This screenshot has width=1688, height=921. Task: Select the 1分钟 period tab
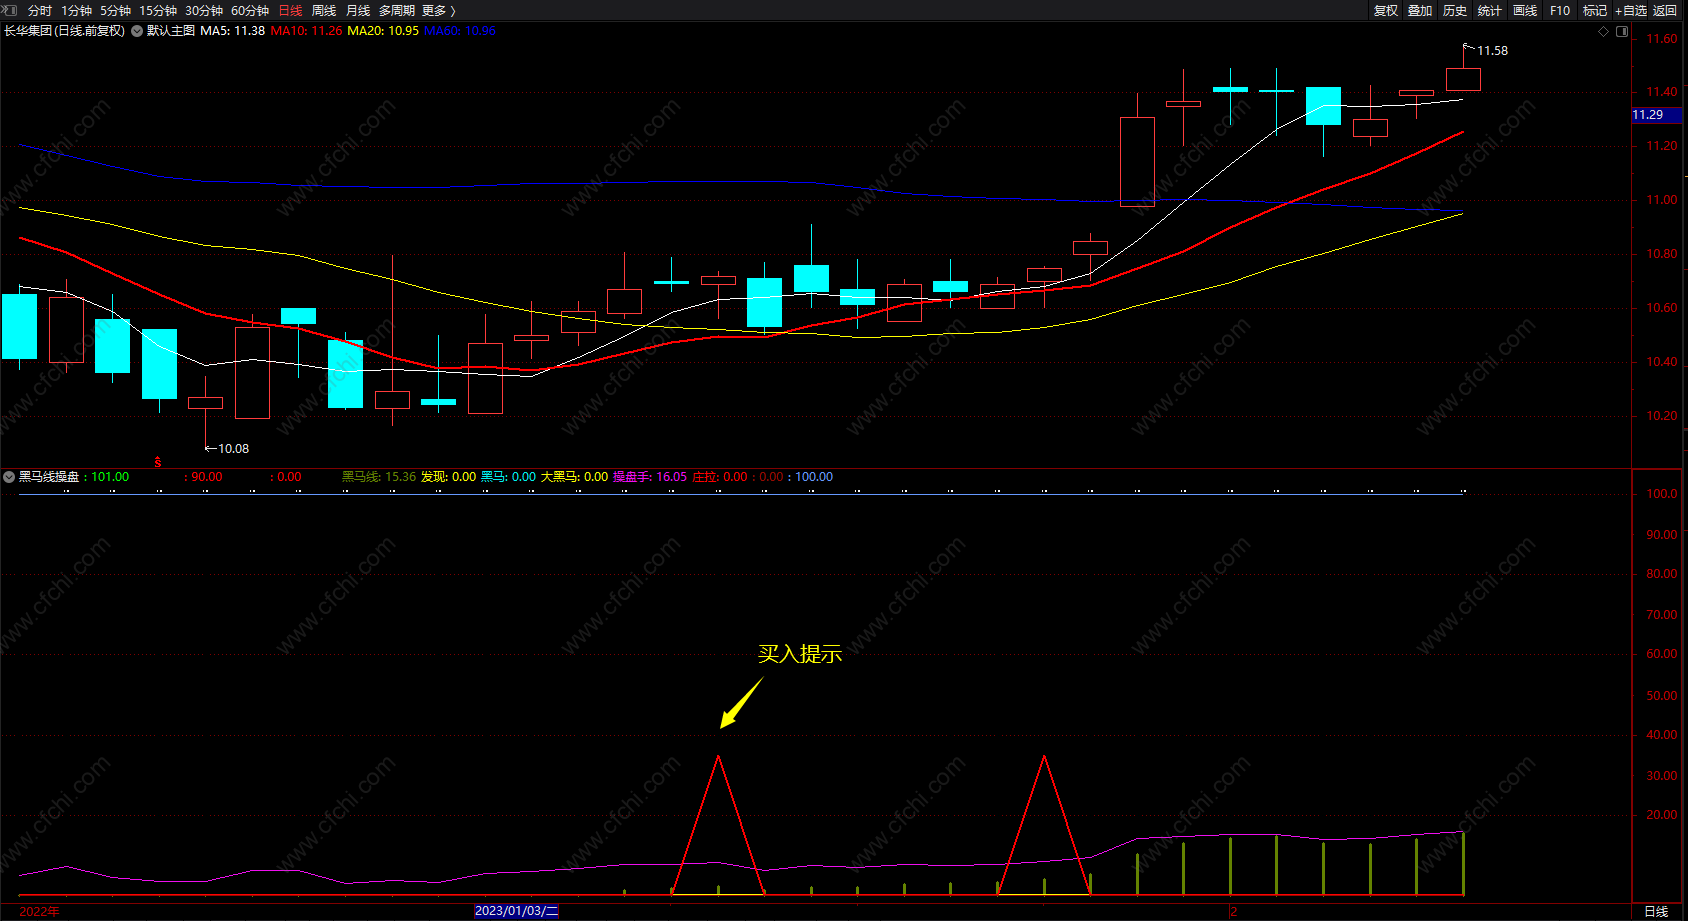(x=76, y=10)
